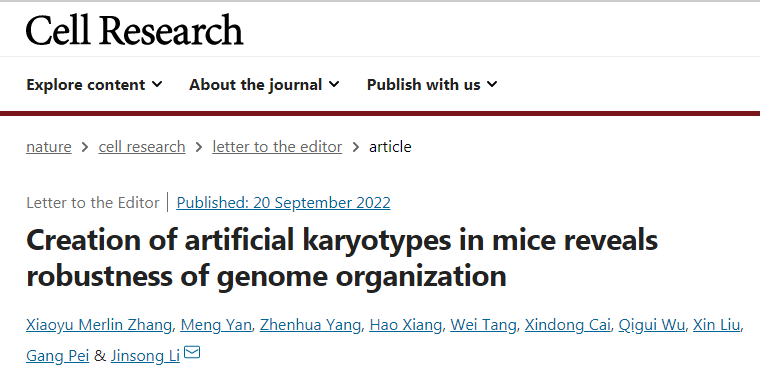The height and width of the screenshot is (378, 760).
Task: Click the Cell Research journal logo
Action: coord(134,30)
